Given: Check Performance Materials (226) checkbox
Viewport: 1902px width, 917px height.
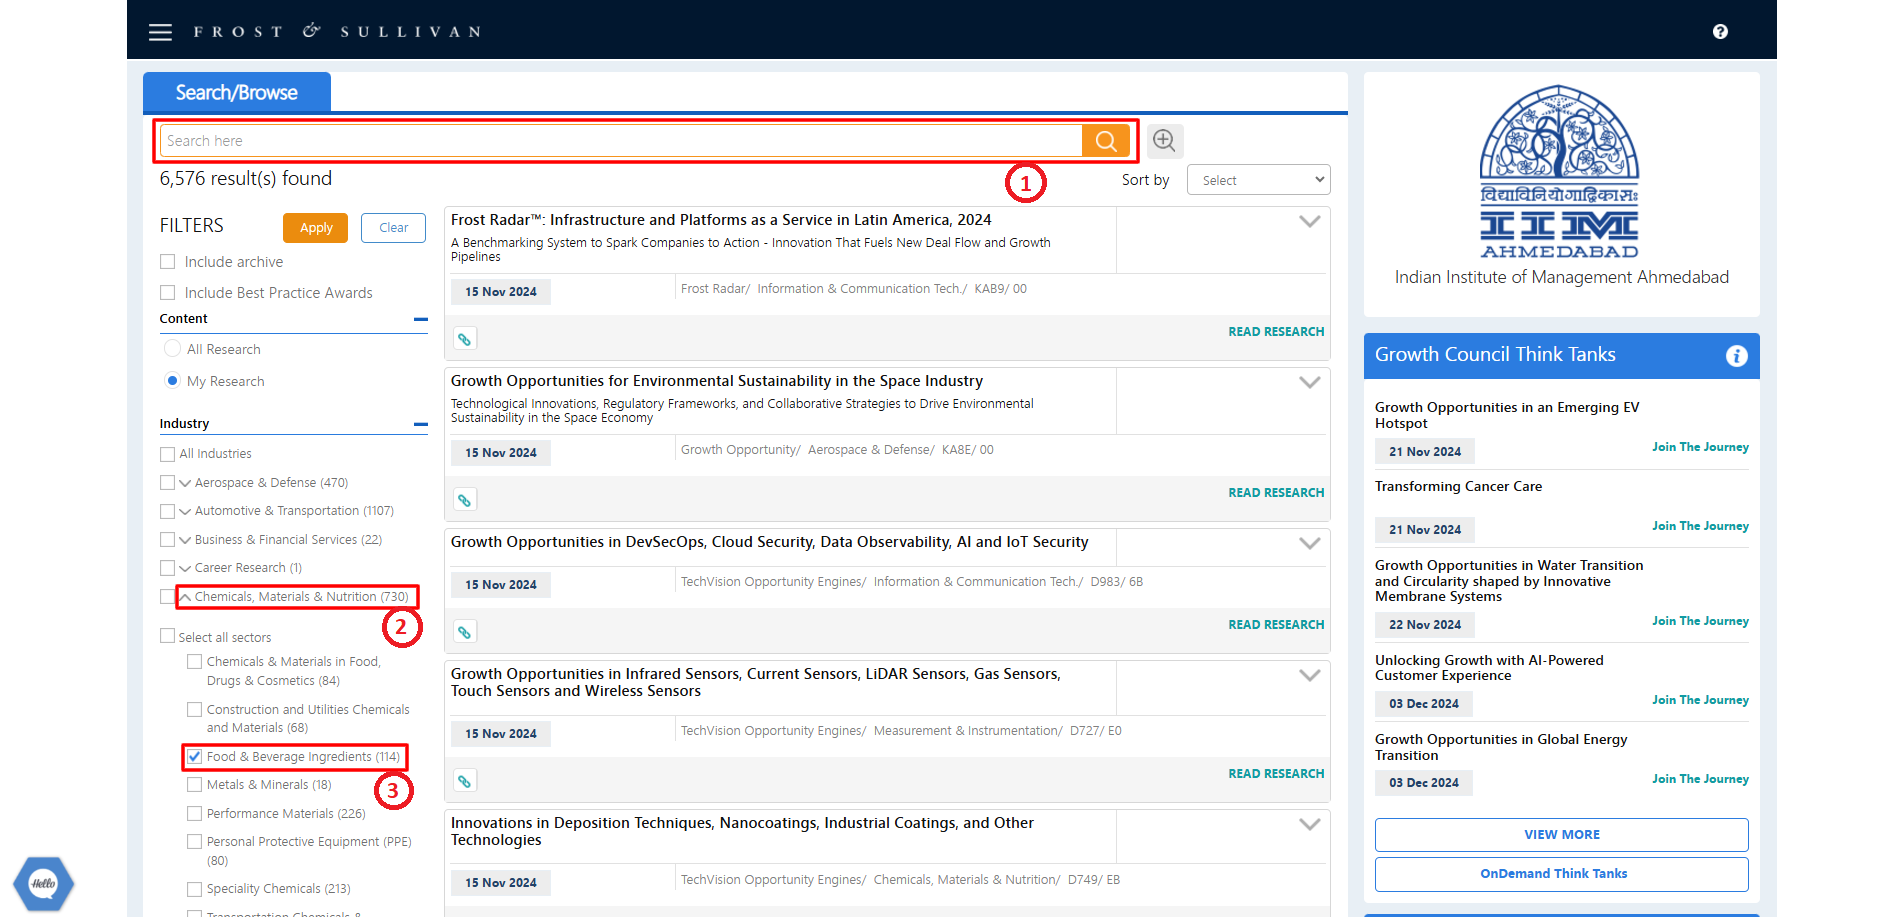Looking at the screenshot, I should [195, 814].
